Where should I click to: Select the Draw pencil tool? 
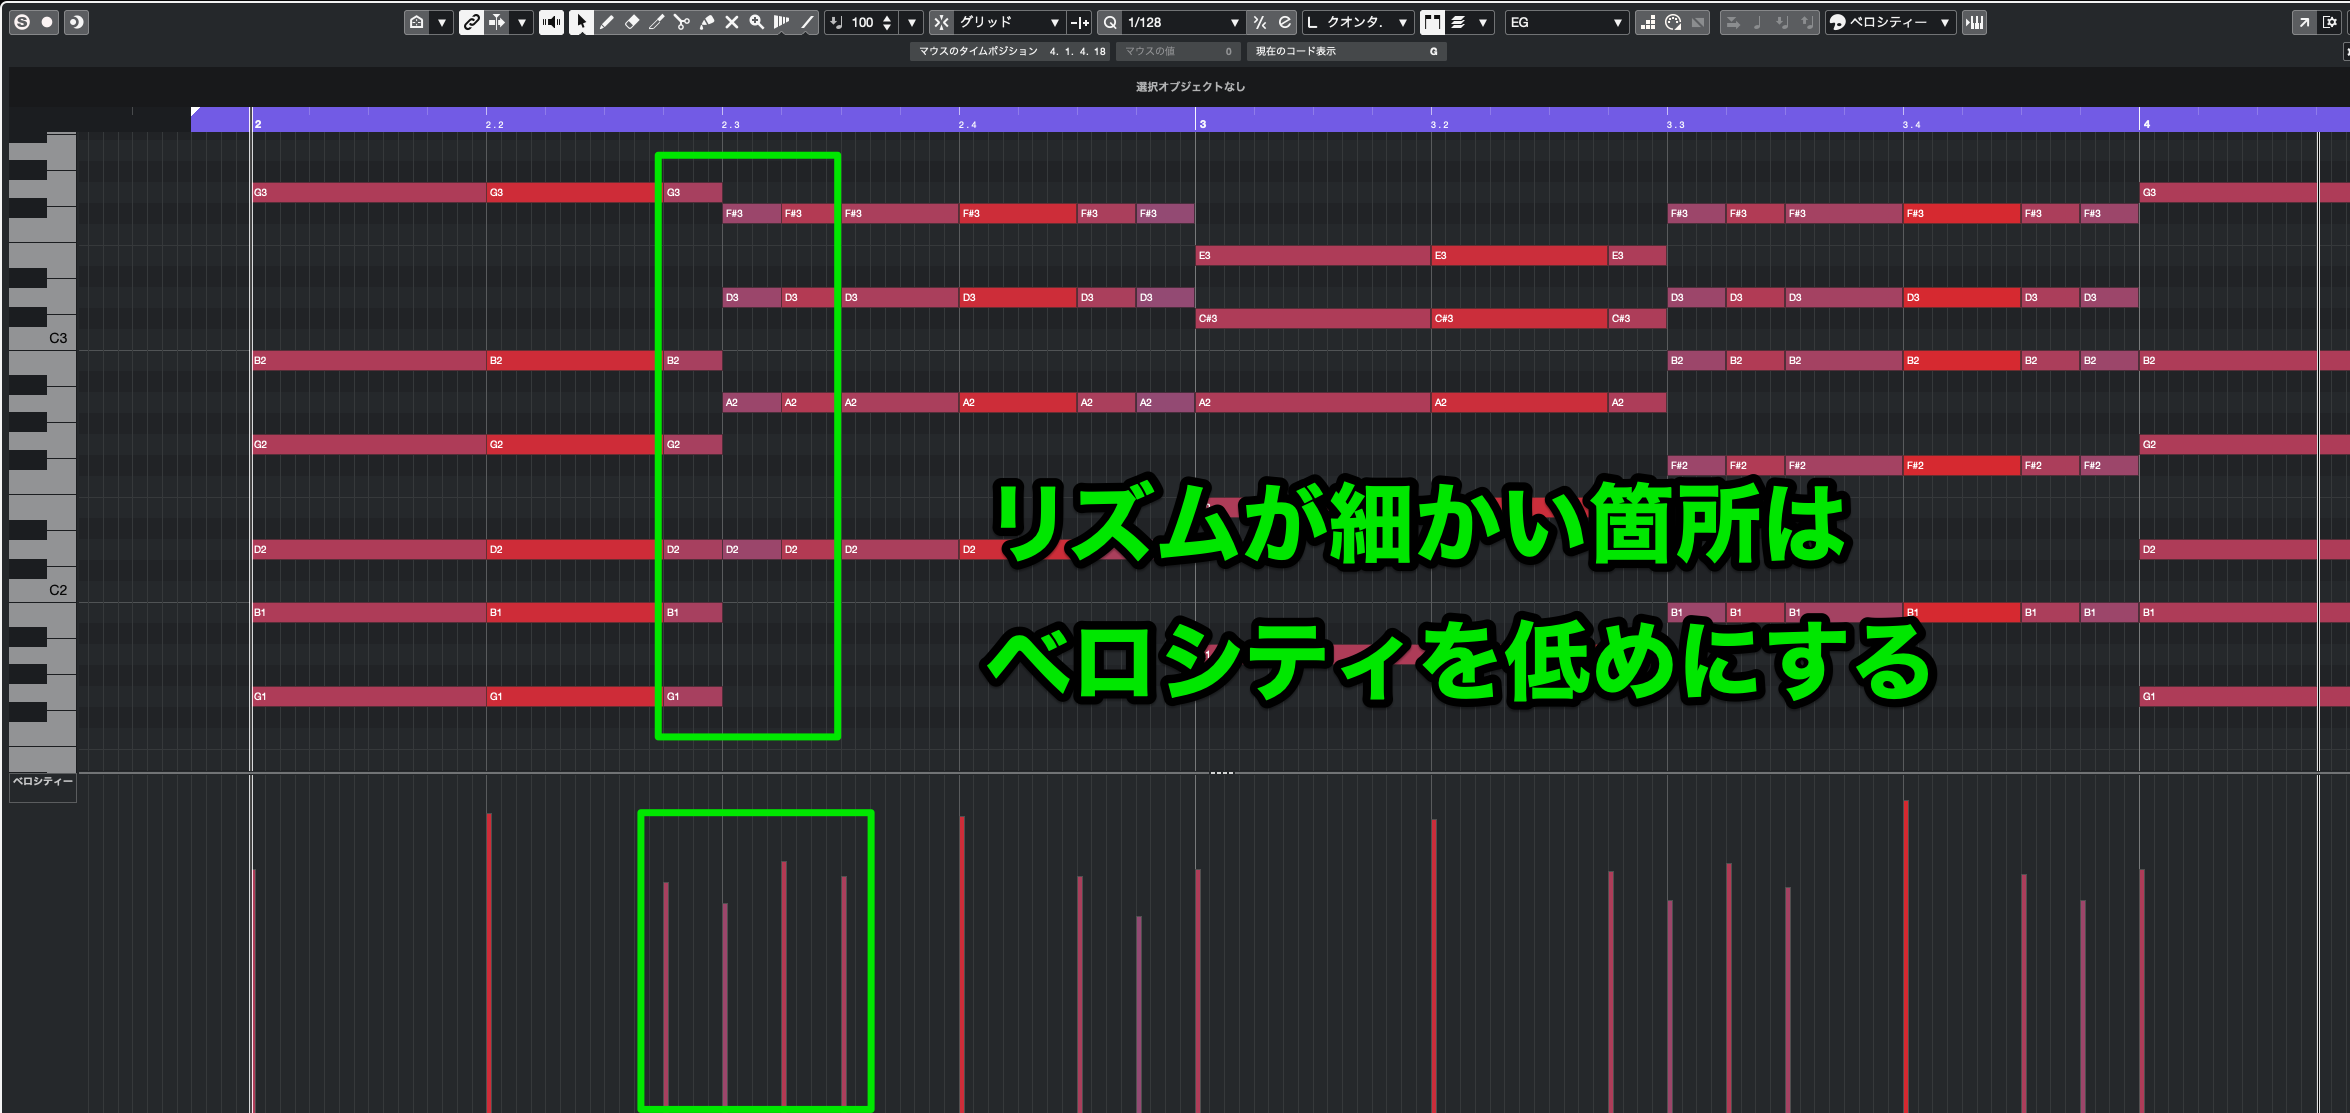point(606,22)
